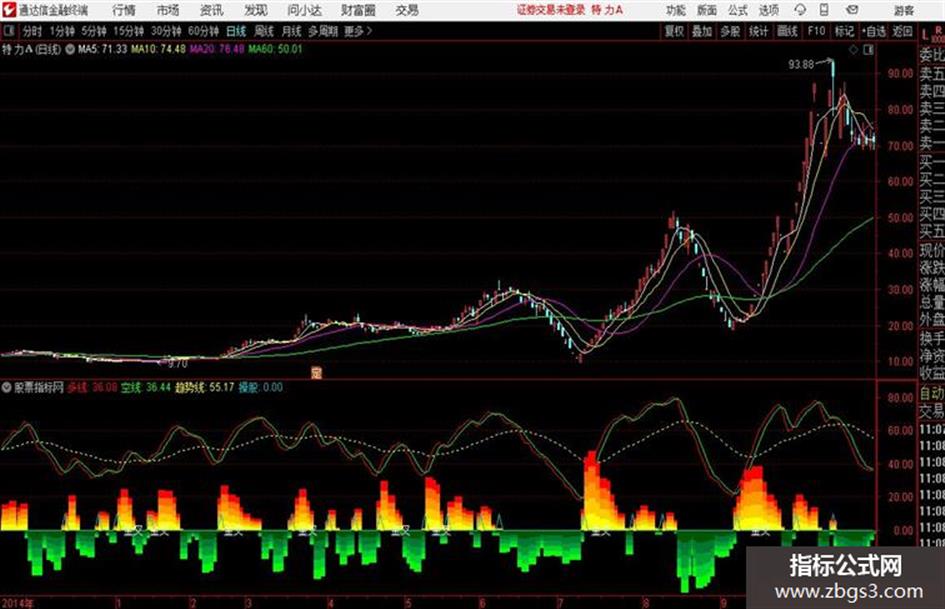Switch to 60分钟 period tab

click(203, 31)
